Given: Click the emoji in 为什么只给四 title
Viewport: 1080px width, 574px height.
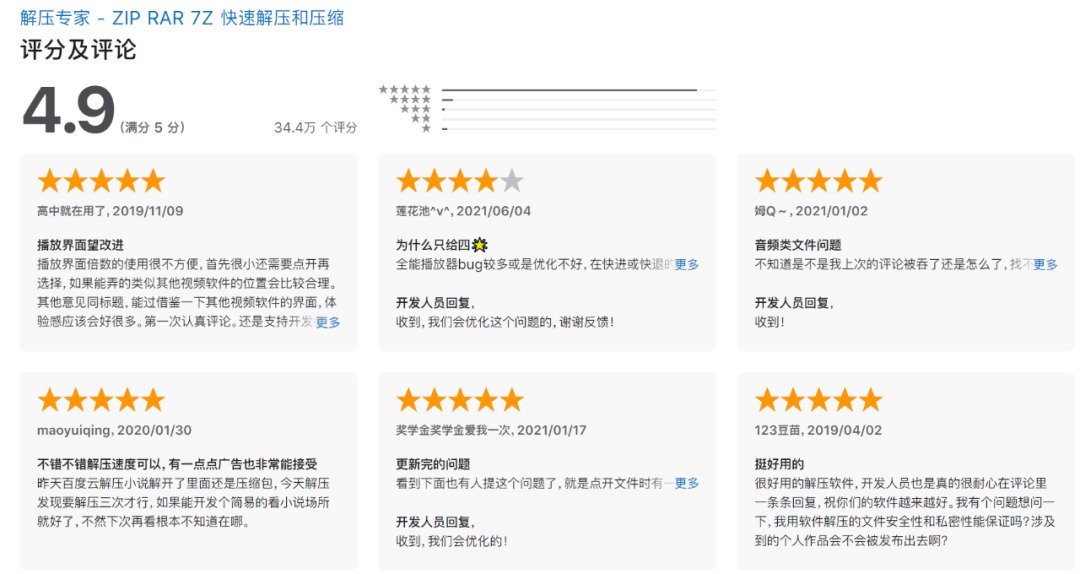Looking at the screenshot, I should point(480,245).
